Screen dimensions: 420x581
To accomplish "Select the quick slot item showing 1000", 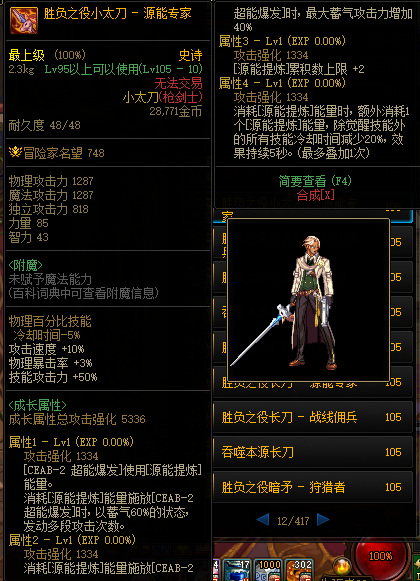I will 268,570.
